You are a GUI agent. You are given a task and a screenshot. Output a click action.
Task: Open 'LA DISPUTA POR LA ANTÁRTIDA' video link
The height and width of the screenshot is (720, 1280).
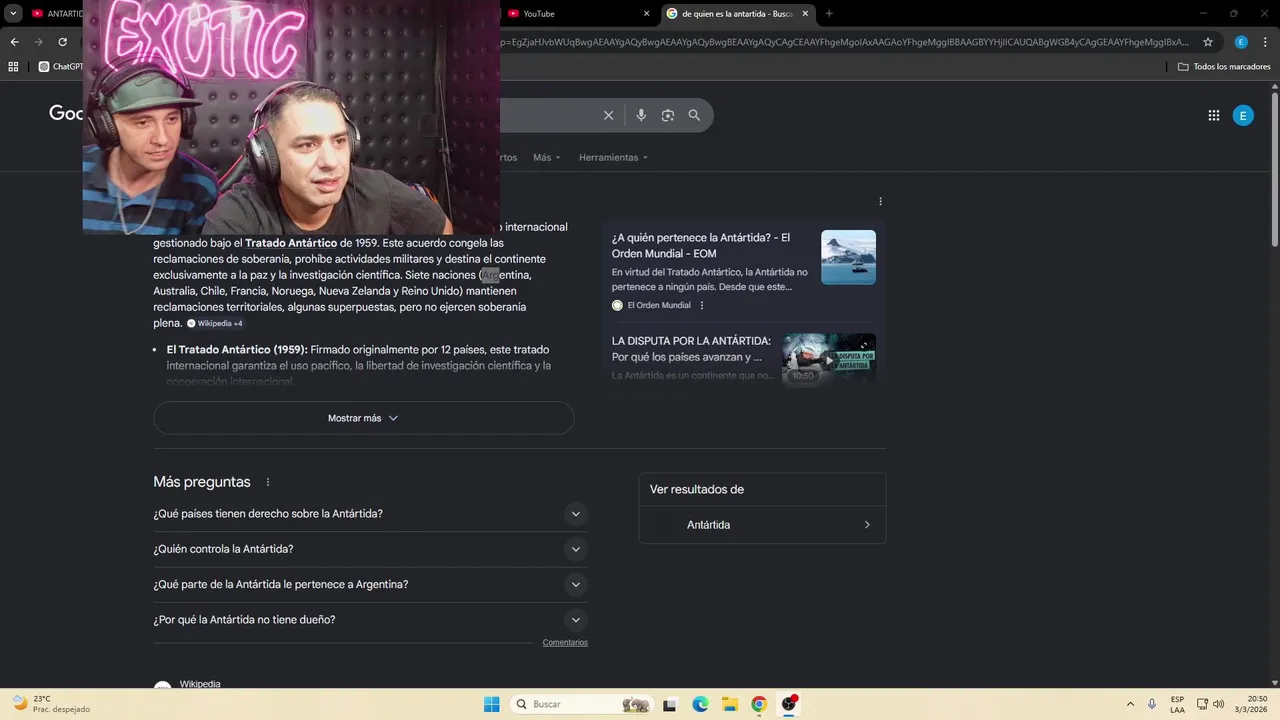tap(691, 348)
